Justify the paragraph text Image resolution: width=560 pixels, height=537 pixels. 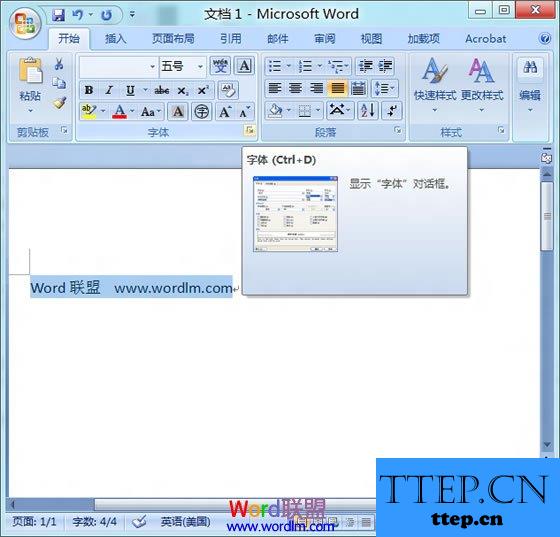coord(337,88)
